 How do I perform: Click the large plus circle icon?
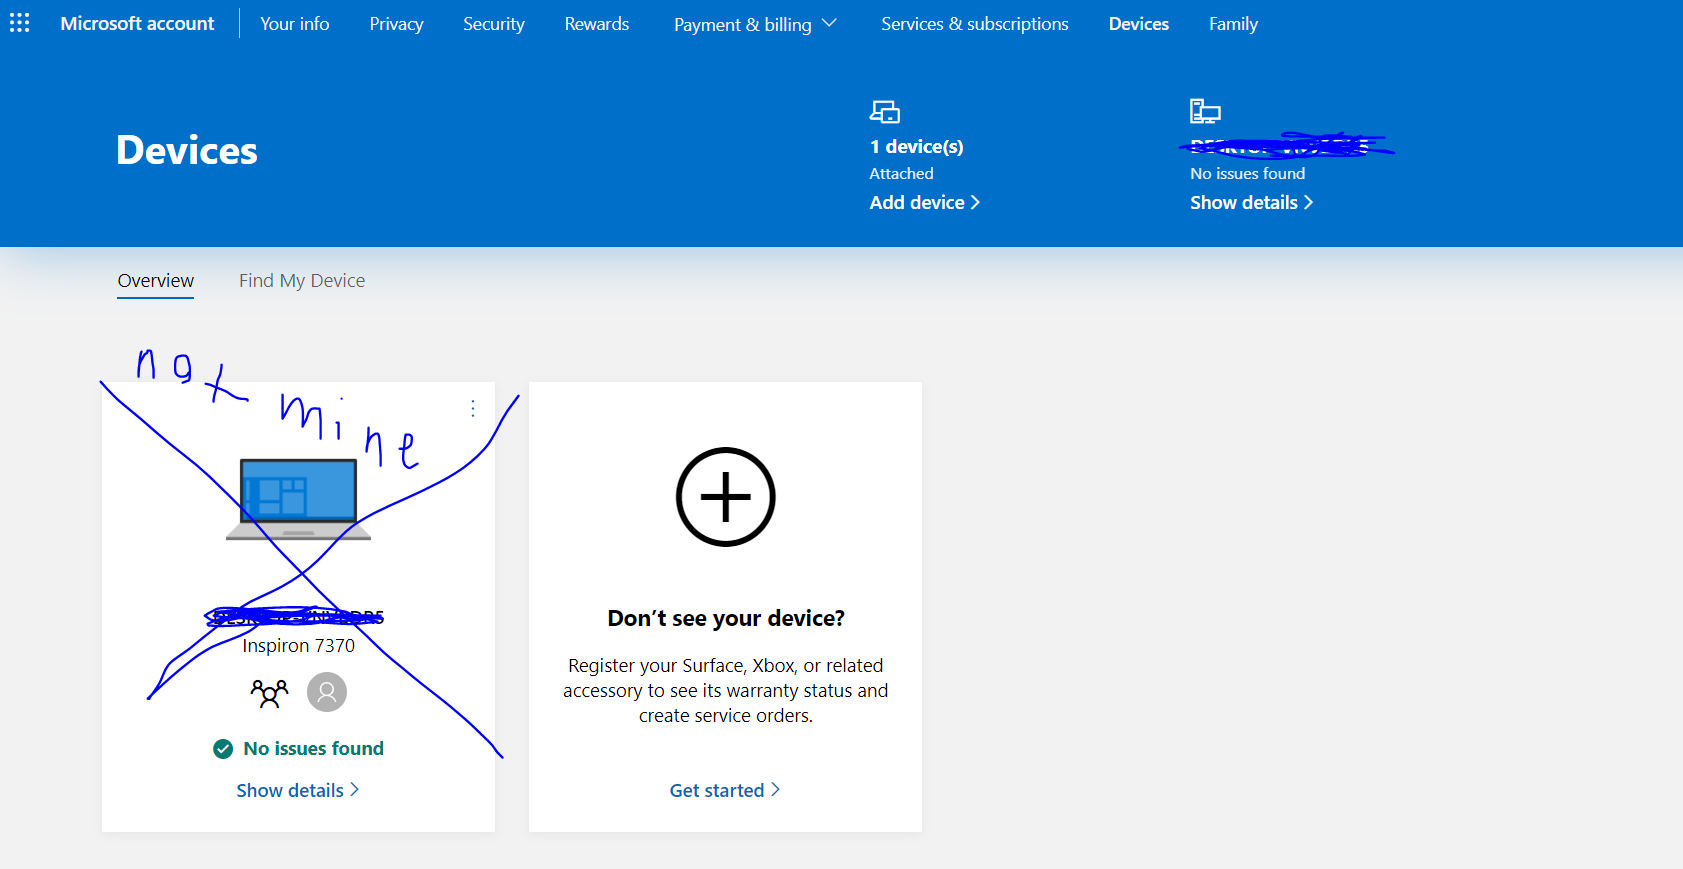[x=726, y=497]
